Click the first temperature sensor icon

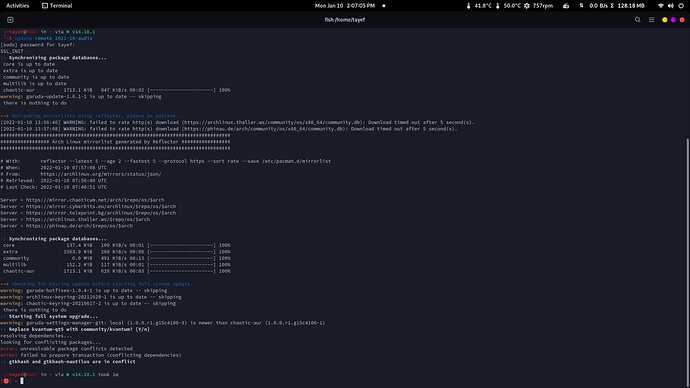coord(468,6)
